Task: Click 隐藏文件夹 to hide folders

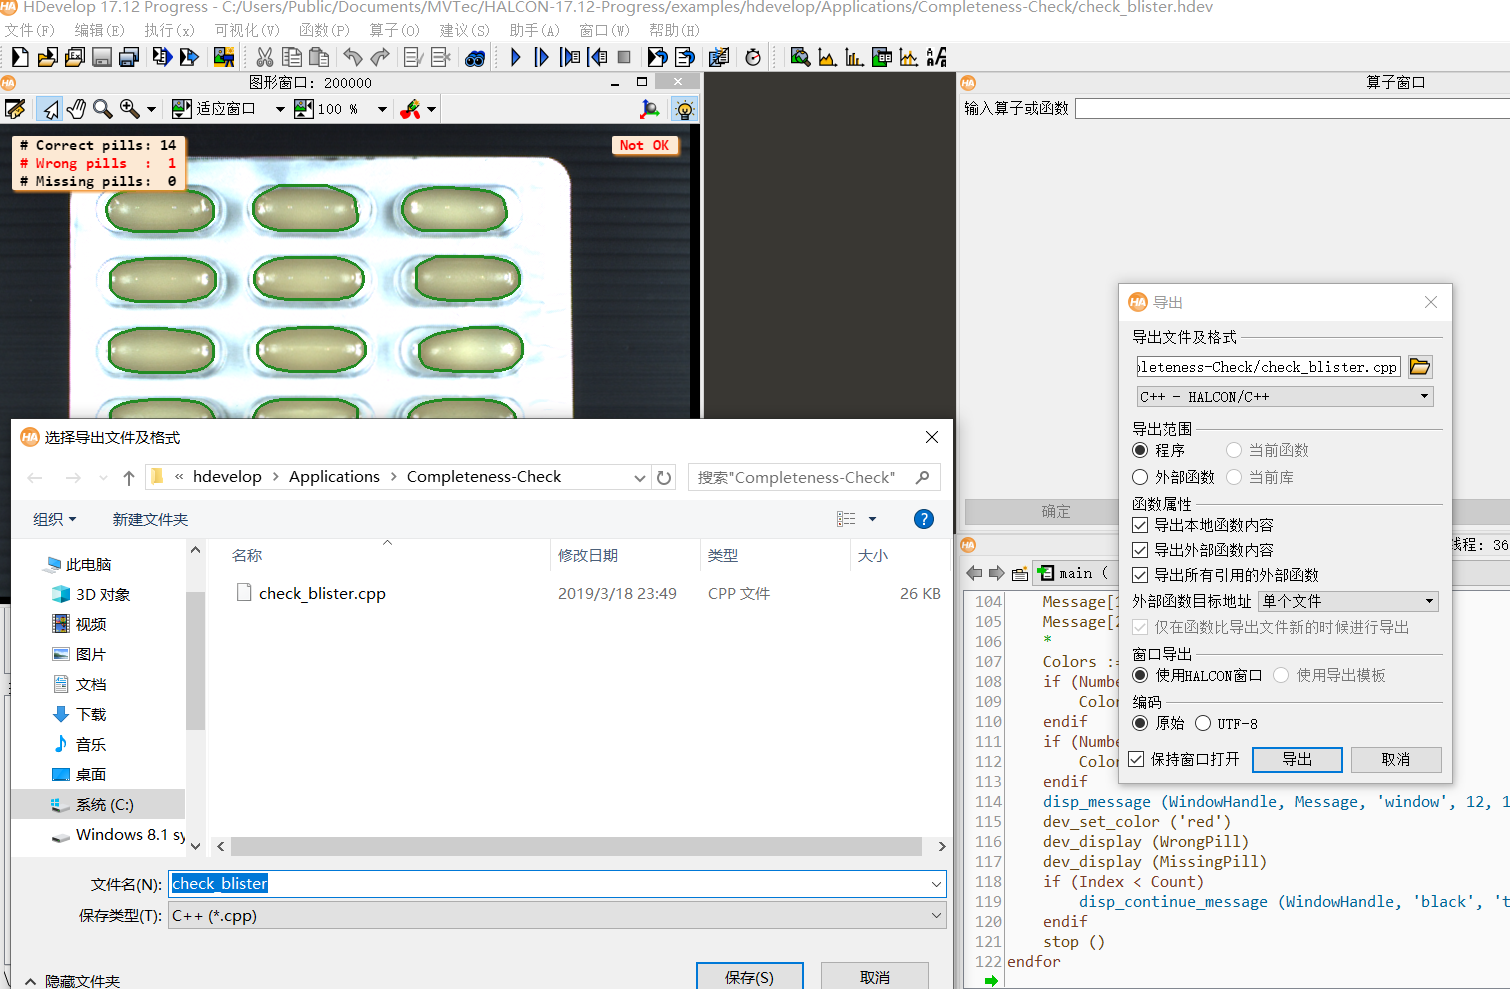Action: 72,981
